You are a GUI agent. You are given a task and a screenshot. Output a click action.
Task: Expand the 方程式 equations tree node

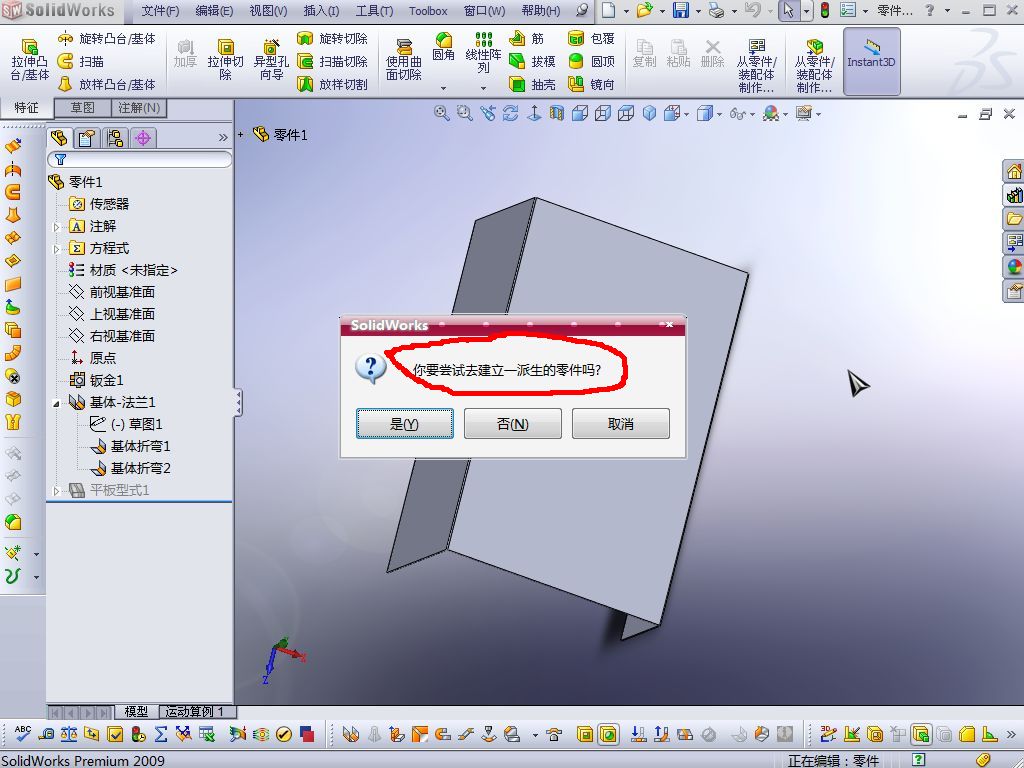[x=57, y=249]
